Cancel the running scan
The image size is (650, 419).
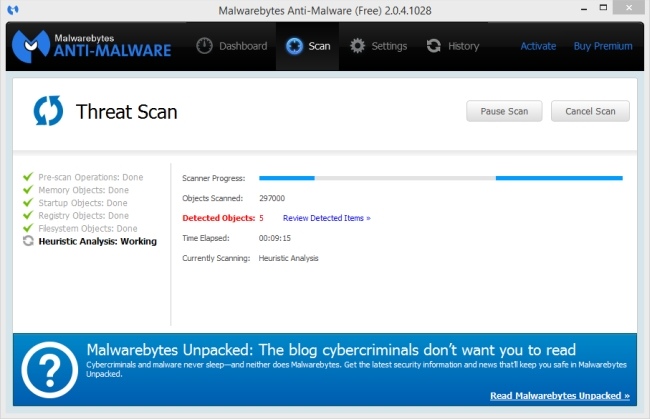coord(590,111)
